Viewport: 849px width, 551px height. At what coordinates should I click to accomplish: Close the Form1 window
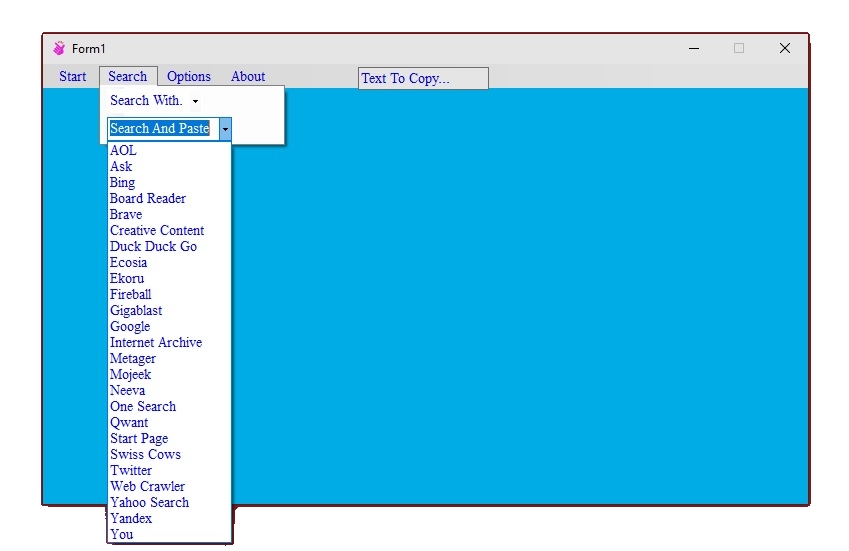pos(785,49)
